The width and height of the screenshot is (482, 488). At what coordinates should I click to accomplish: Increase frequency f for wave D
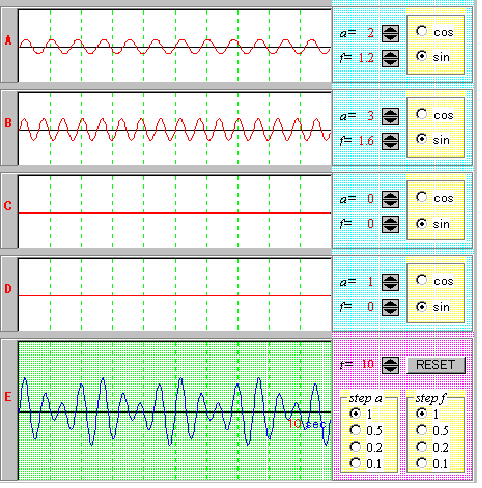tap(390, 303)
